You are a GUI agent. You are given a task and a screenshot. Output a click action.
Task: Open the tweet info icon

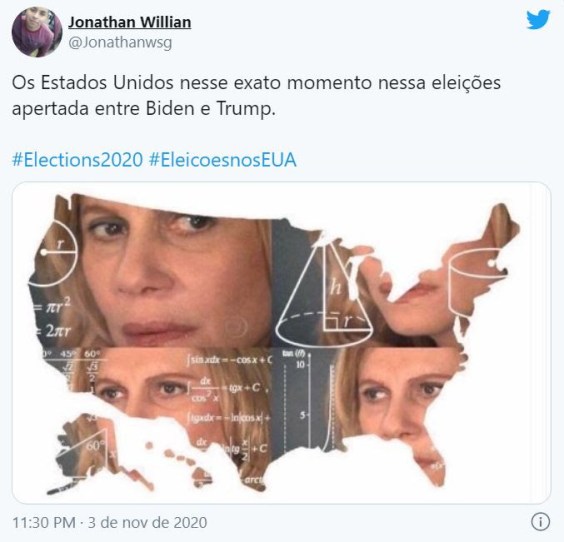[x=541, y=521]
